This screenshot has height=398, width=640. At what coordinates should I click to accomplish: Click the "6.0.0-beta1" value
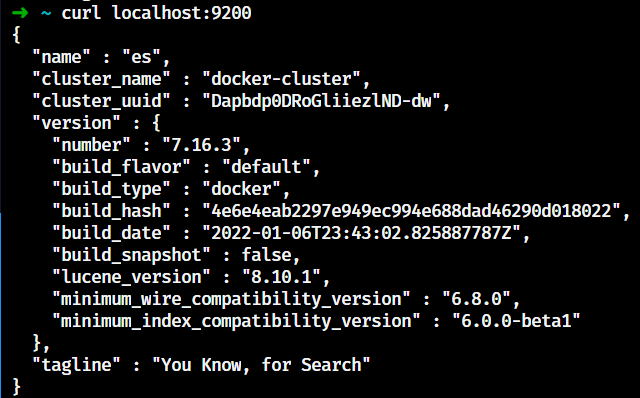tap(516, 321)
